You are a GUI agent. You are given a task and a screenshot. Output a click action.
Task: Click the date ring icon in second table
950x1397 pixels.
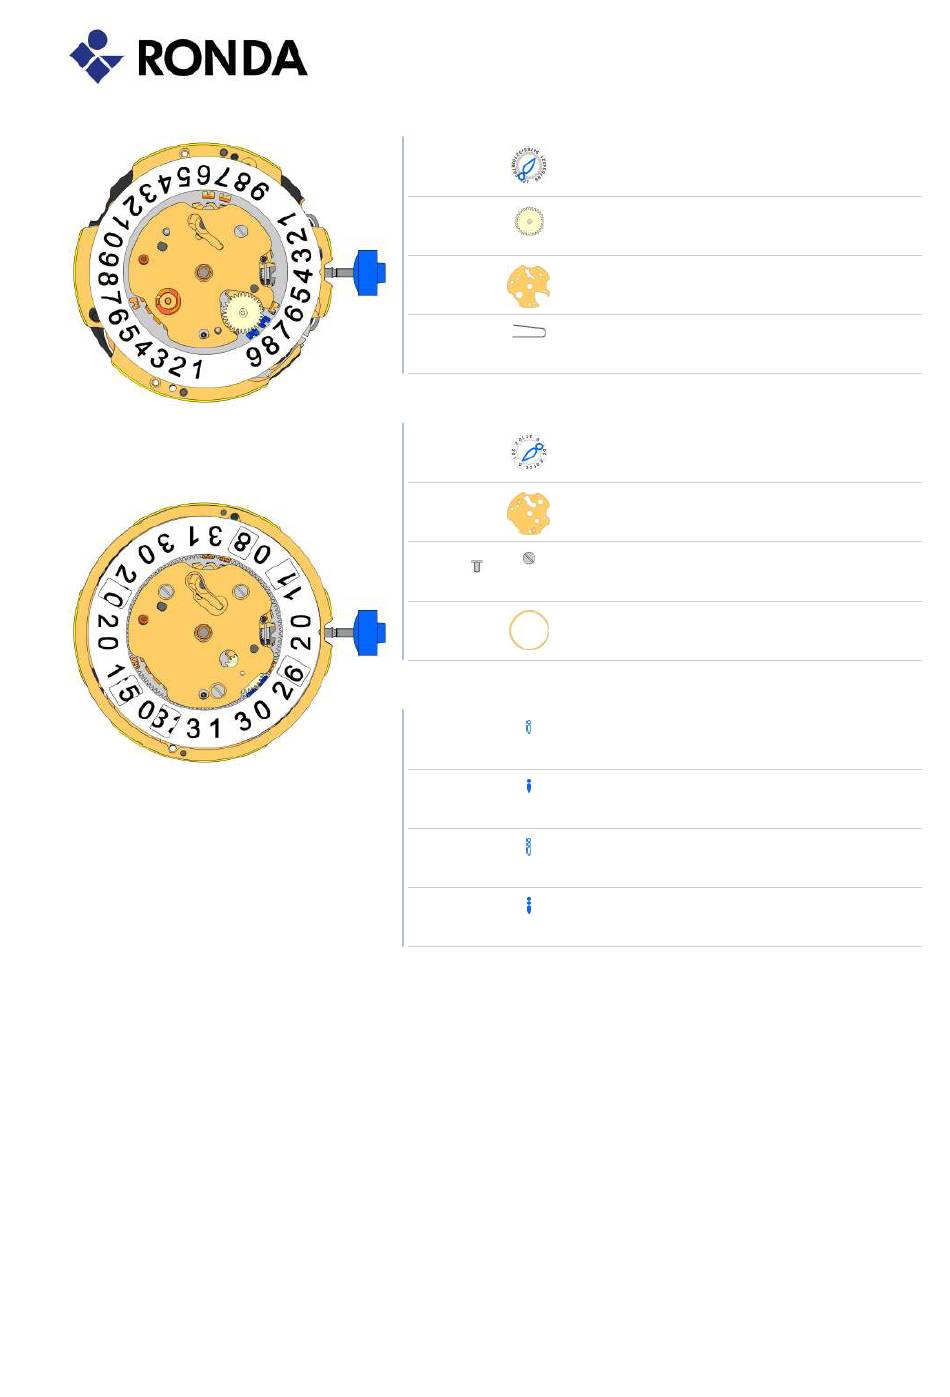(x=529, y=453)
